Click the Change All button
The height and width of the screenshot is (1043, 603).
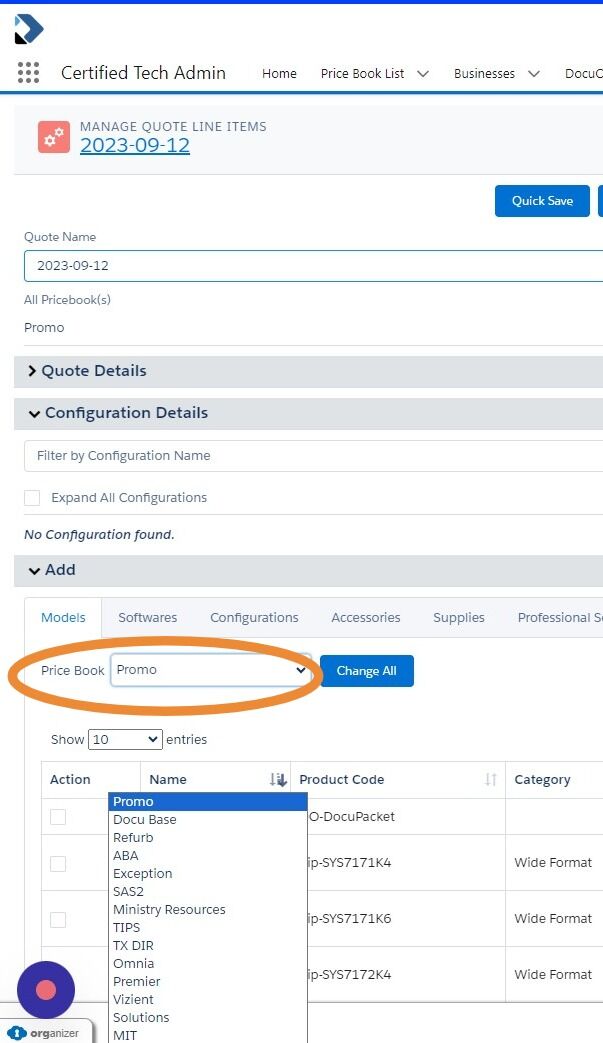click(366, 670)
